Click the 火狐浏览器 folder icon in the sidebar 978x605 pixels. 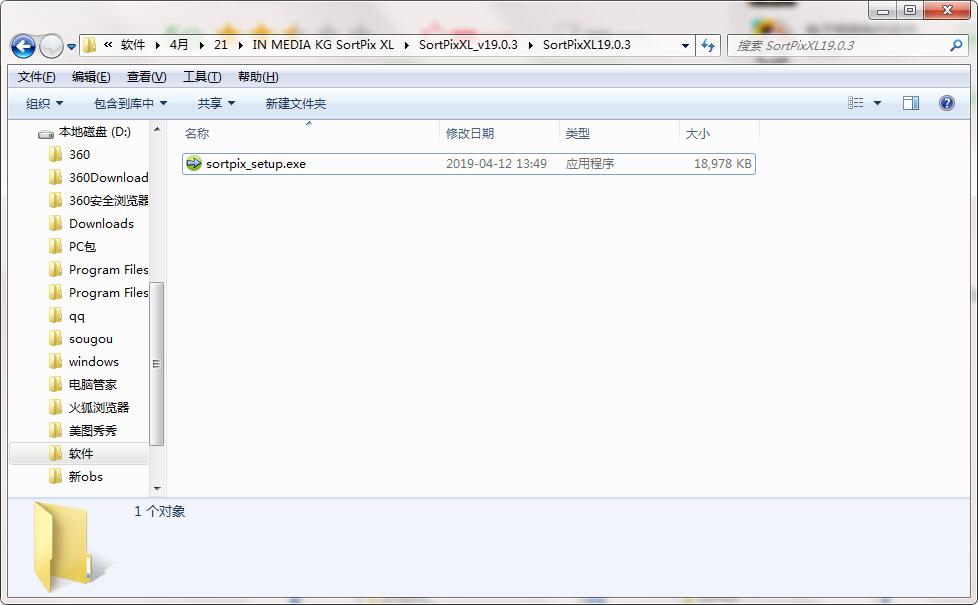coord(56,408)
